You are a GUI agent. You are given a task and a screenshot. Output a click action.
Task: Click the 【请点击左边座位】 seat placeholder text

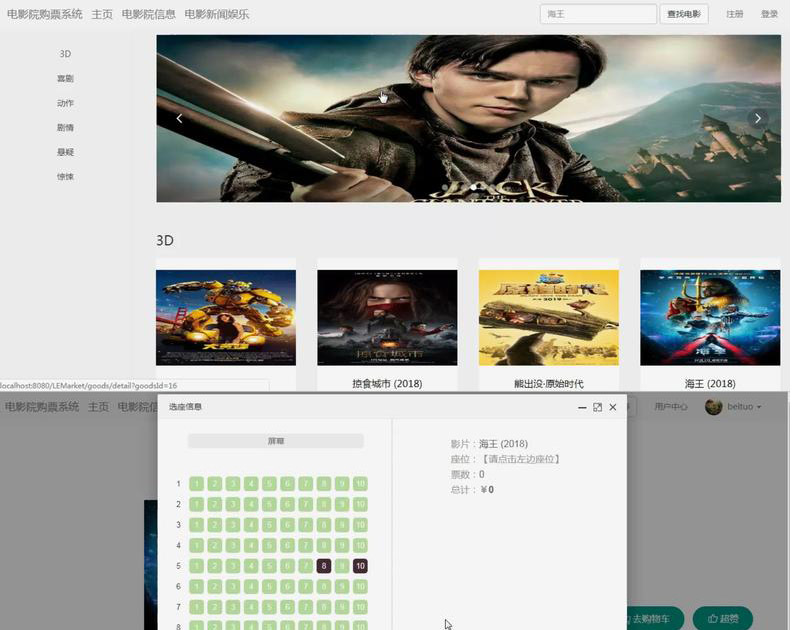coord(520,459)
